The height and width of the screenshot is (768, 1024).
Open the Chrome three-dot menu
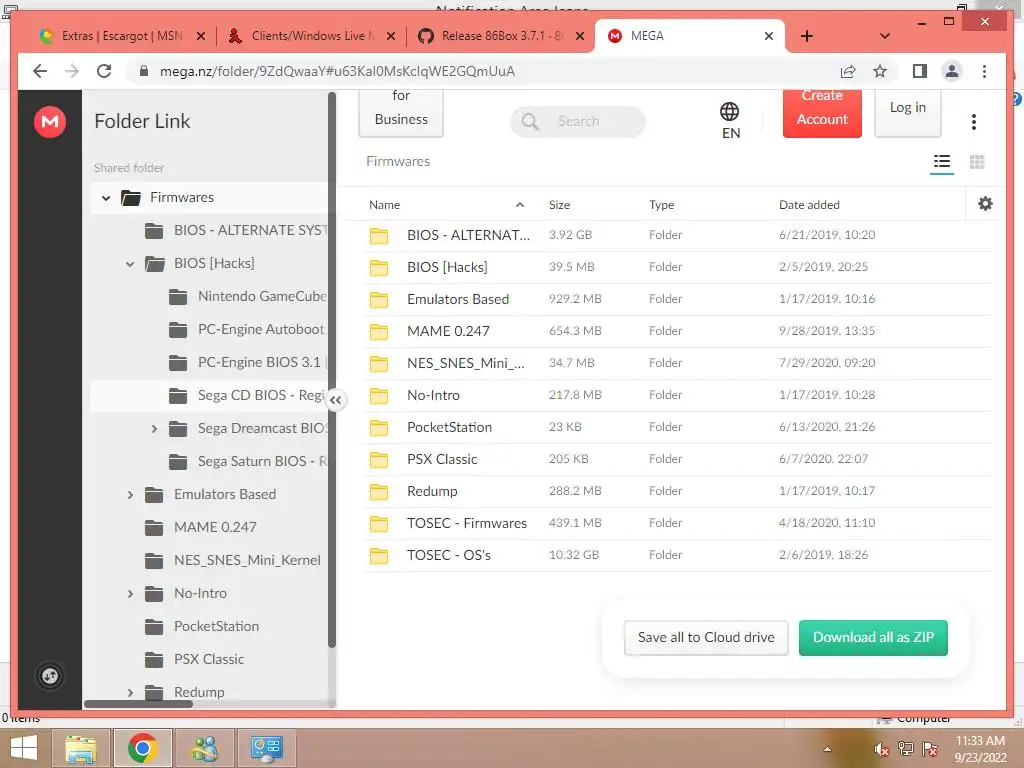984,71
